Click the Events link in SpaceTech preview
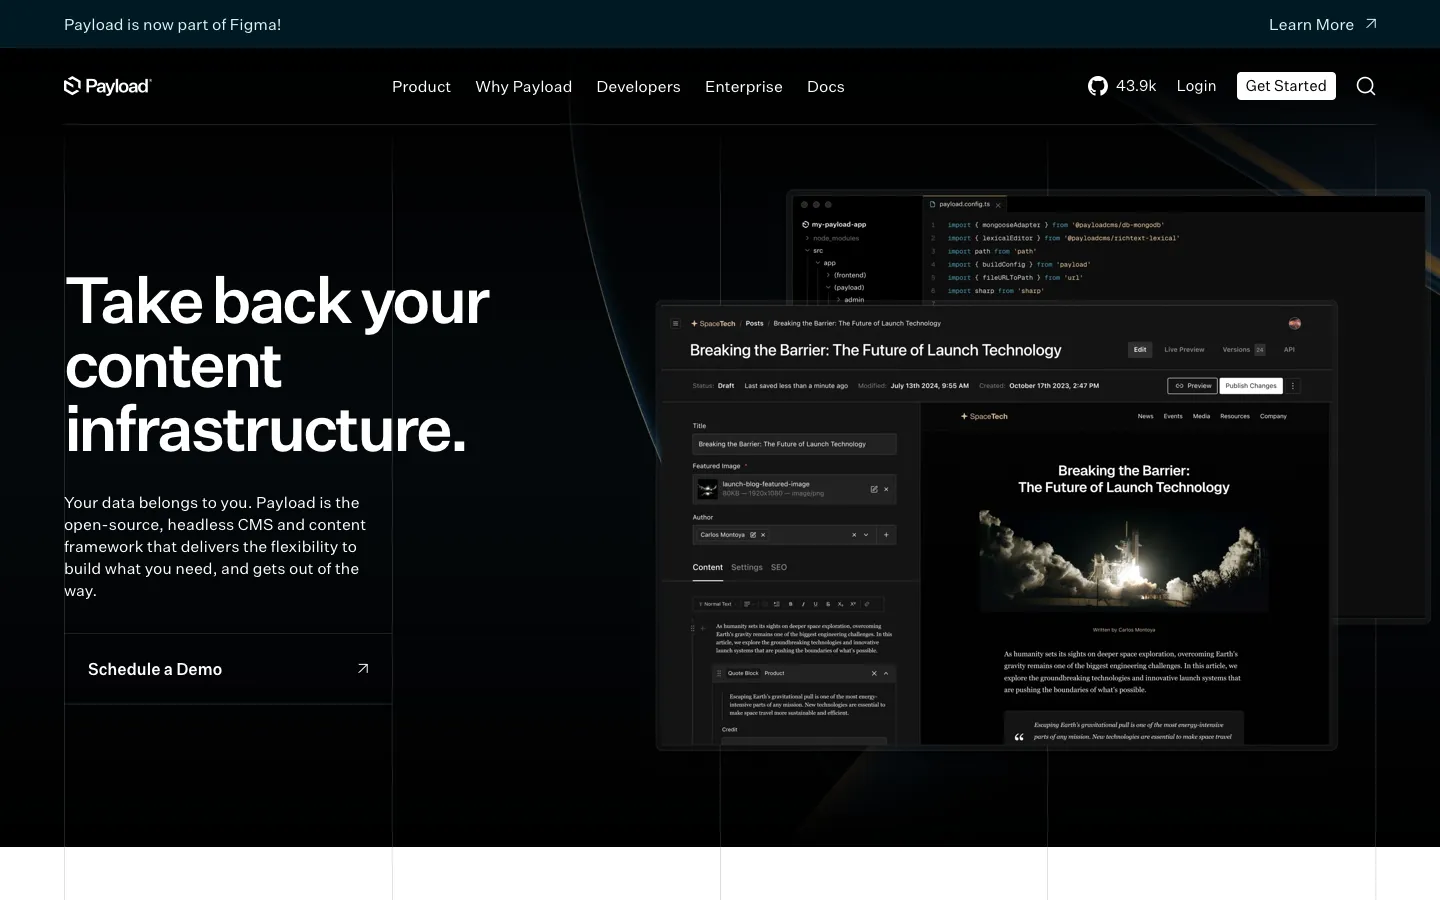The height and width of the screenshot is (900, 1440). click(1173, 416)
